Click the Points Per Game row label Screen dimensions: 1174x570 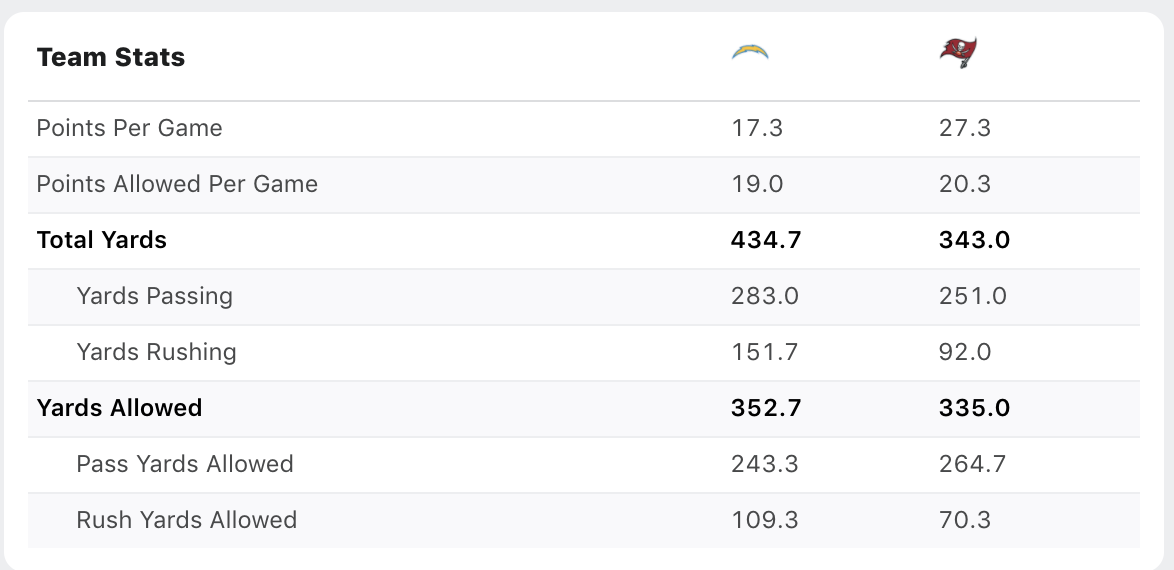tap(129, 128)
